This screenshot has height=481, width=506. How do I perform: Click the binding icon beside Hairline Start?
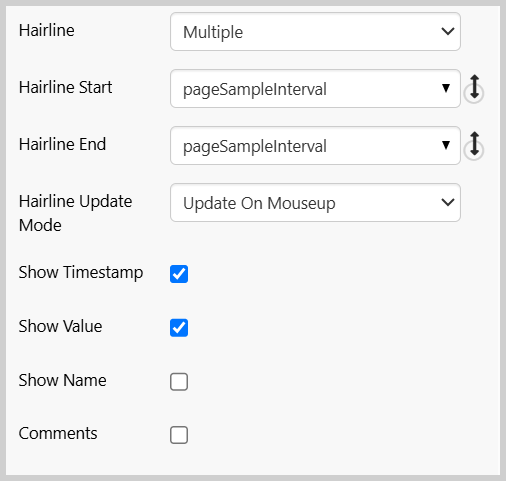[474, 89]
